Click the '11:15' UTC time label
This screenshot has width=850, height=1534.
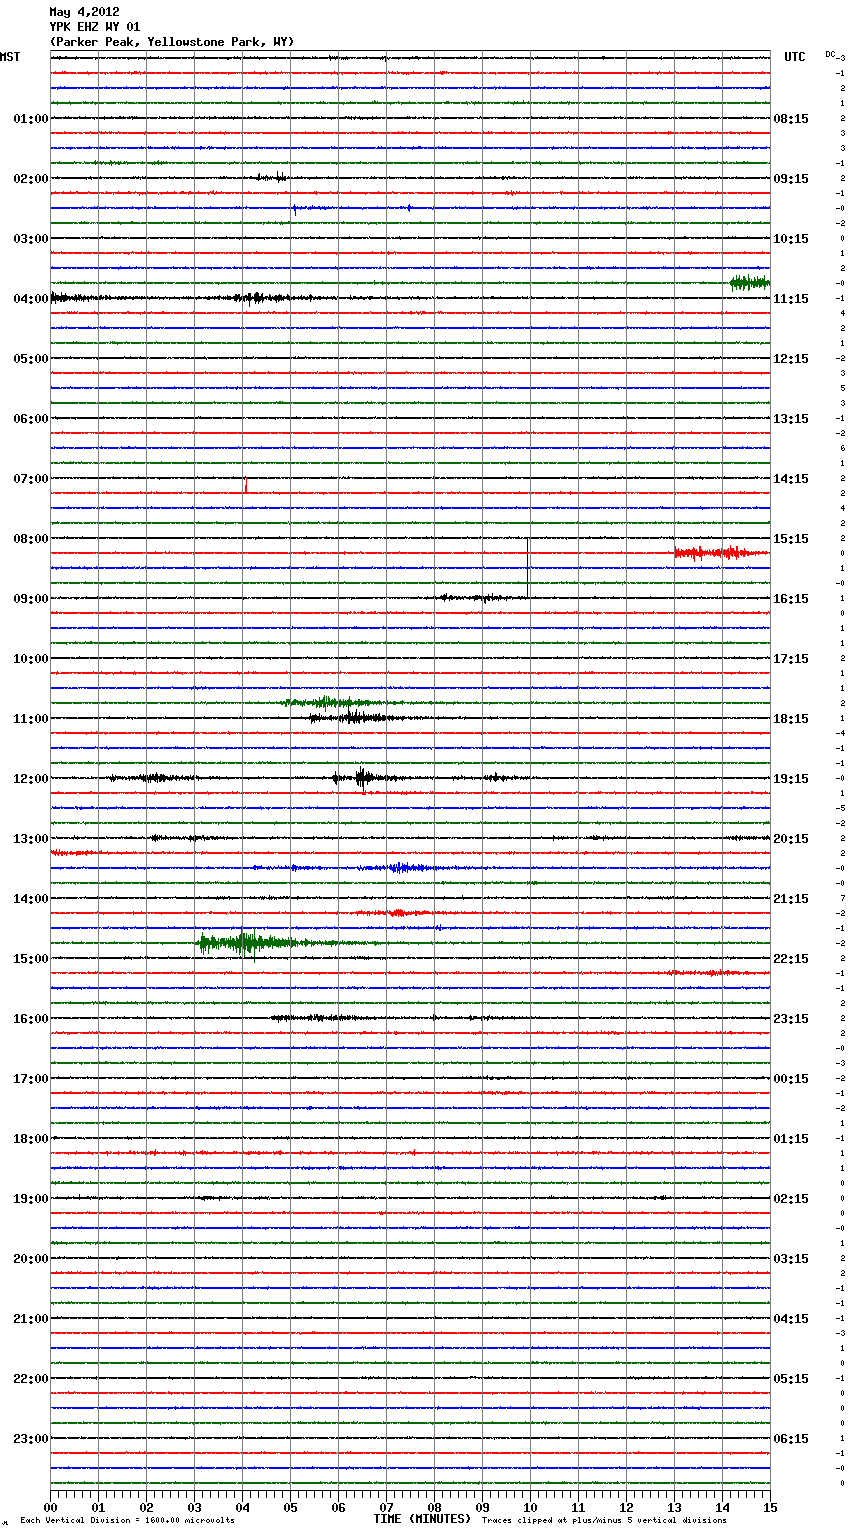tap(791, 299)
